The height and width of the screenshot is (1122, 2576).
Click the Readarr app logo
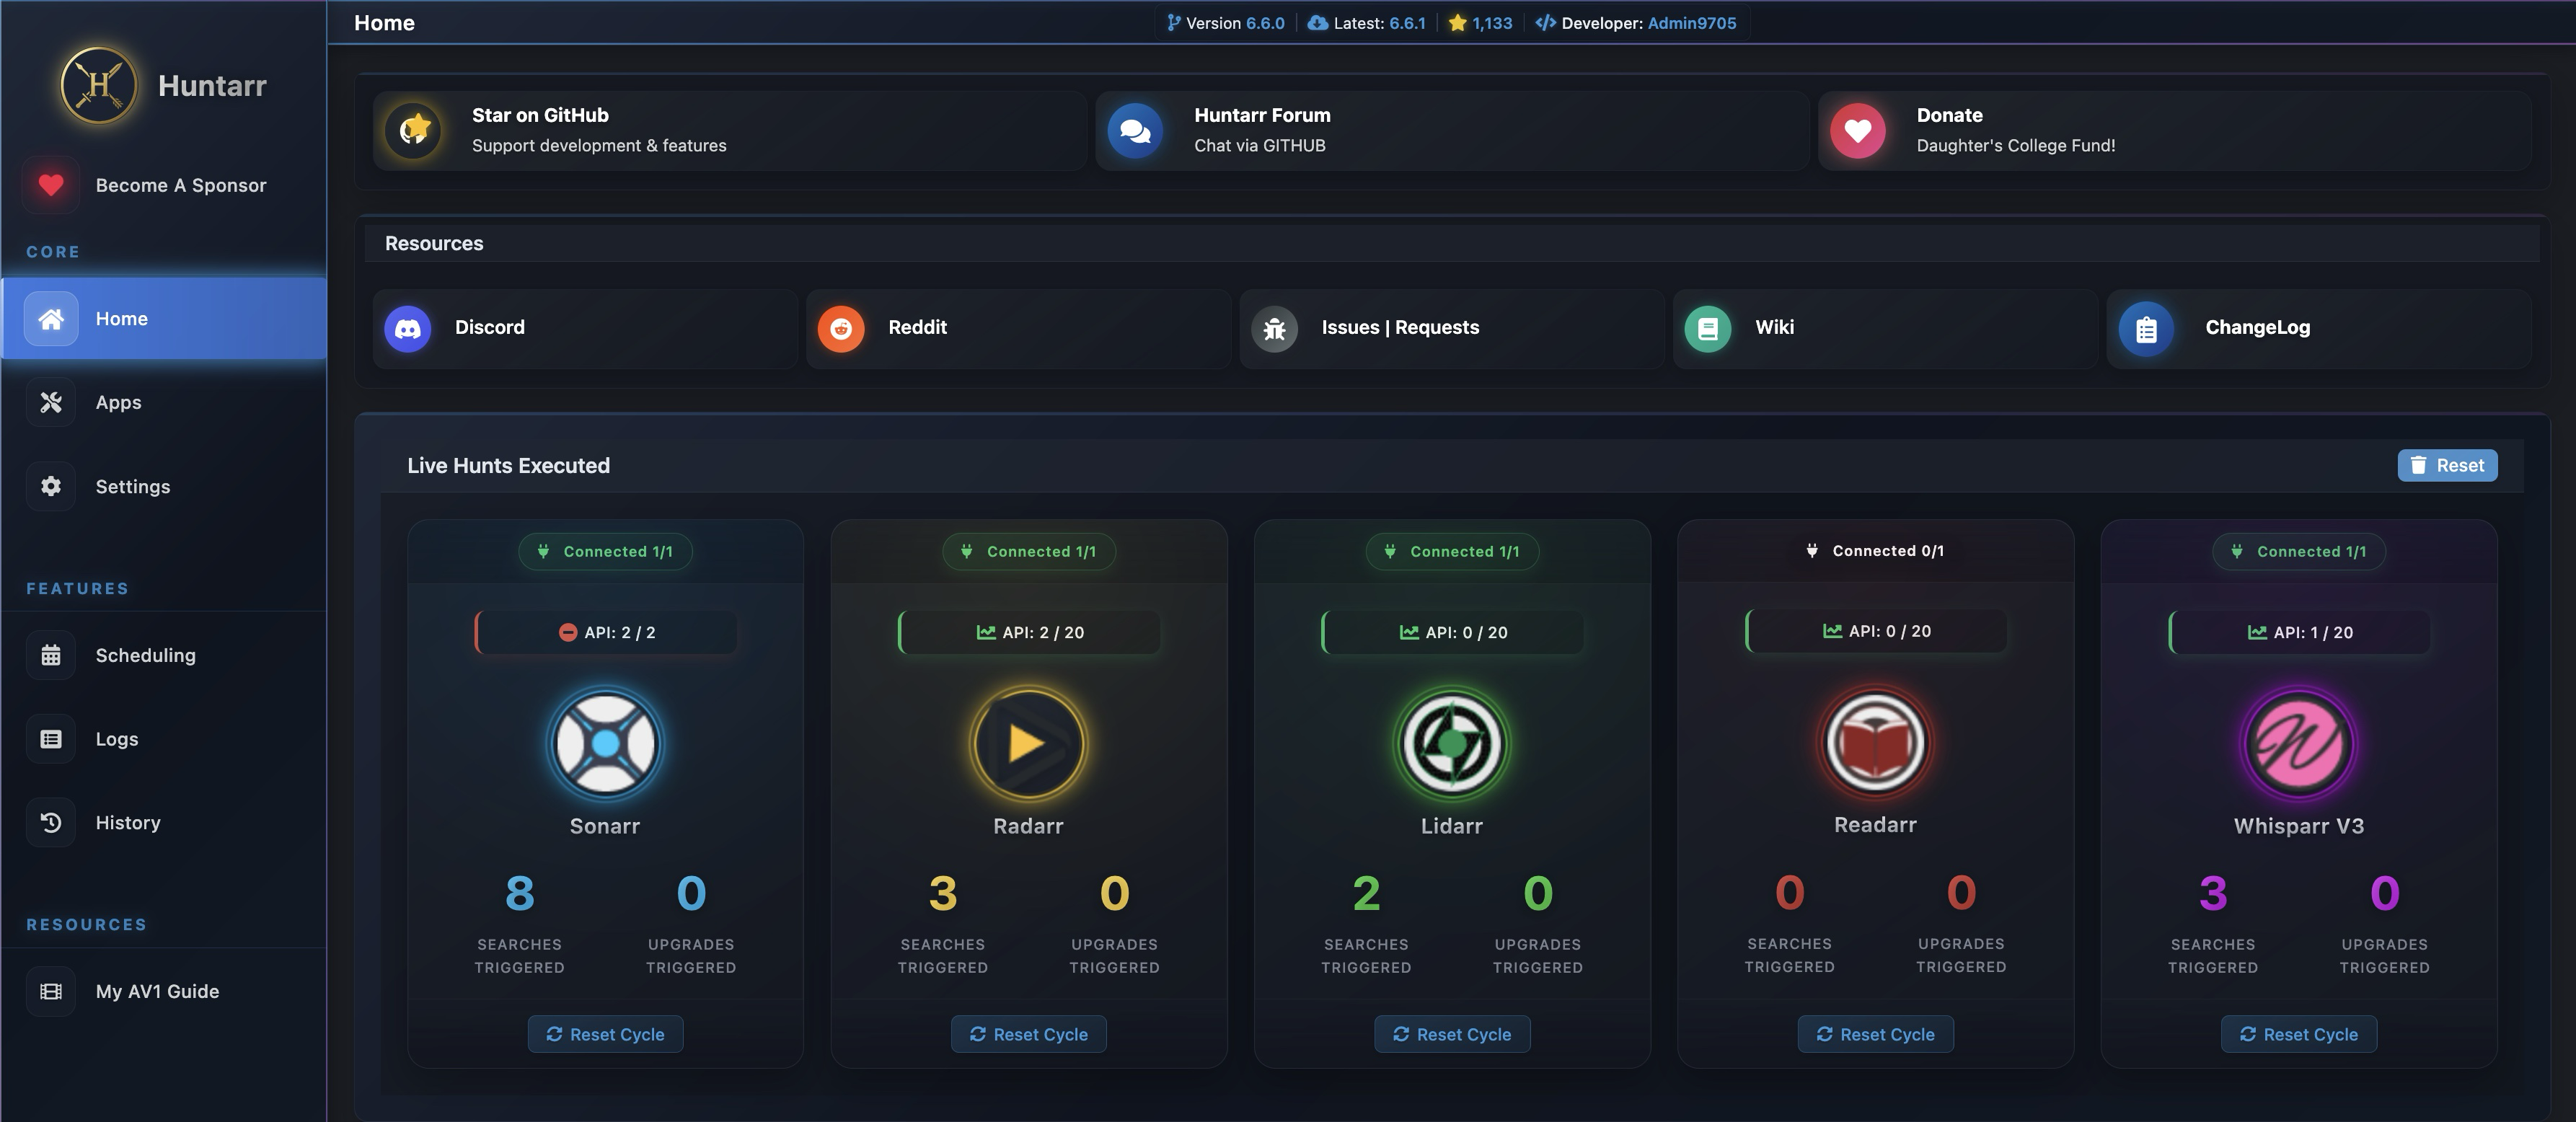tap(1875, 742)
